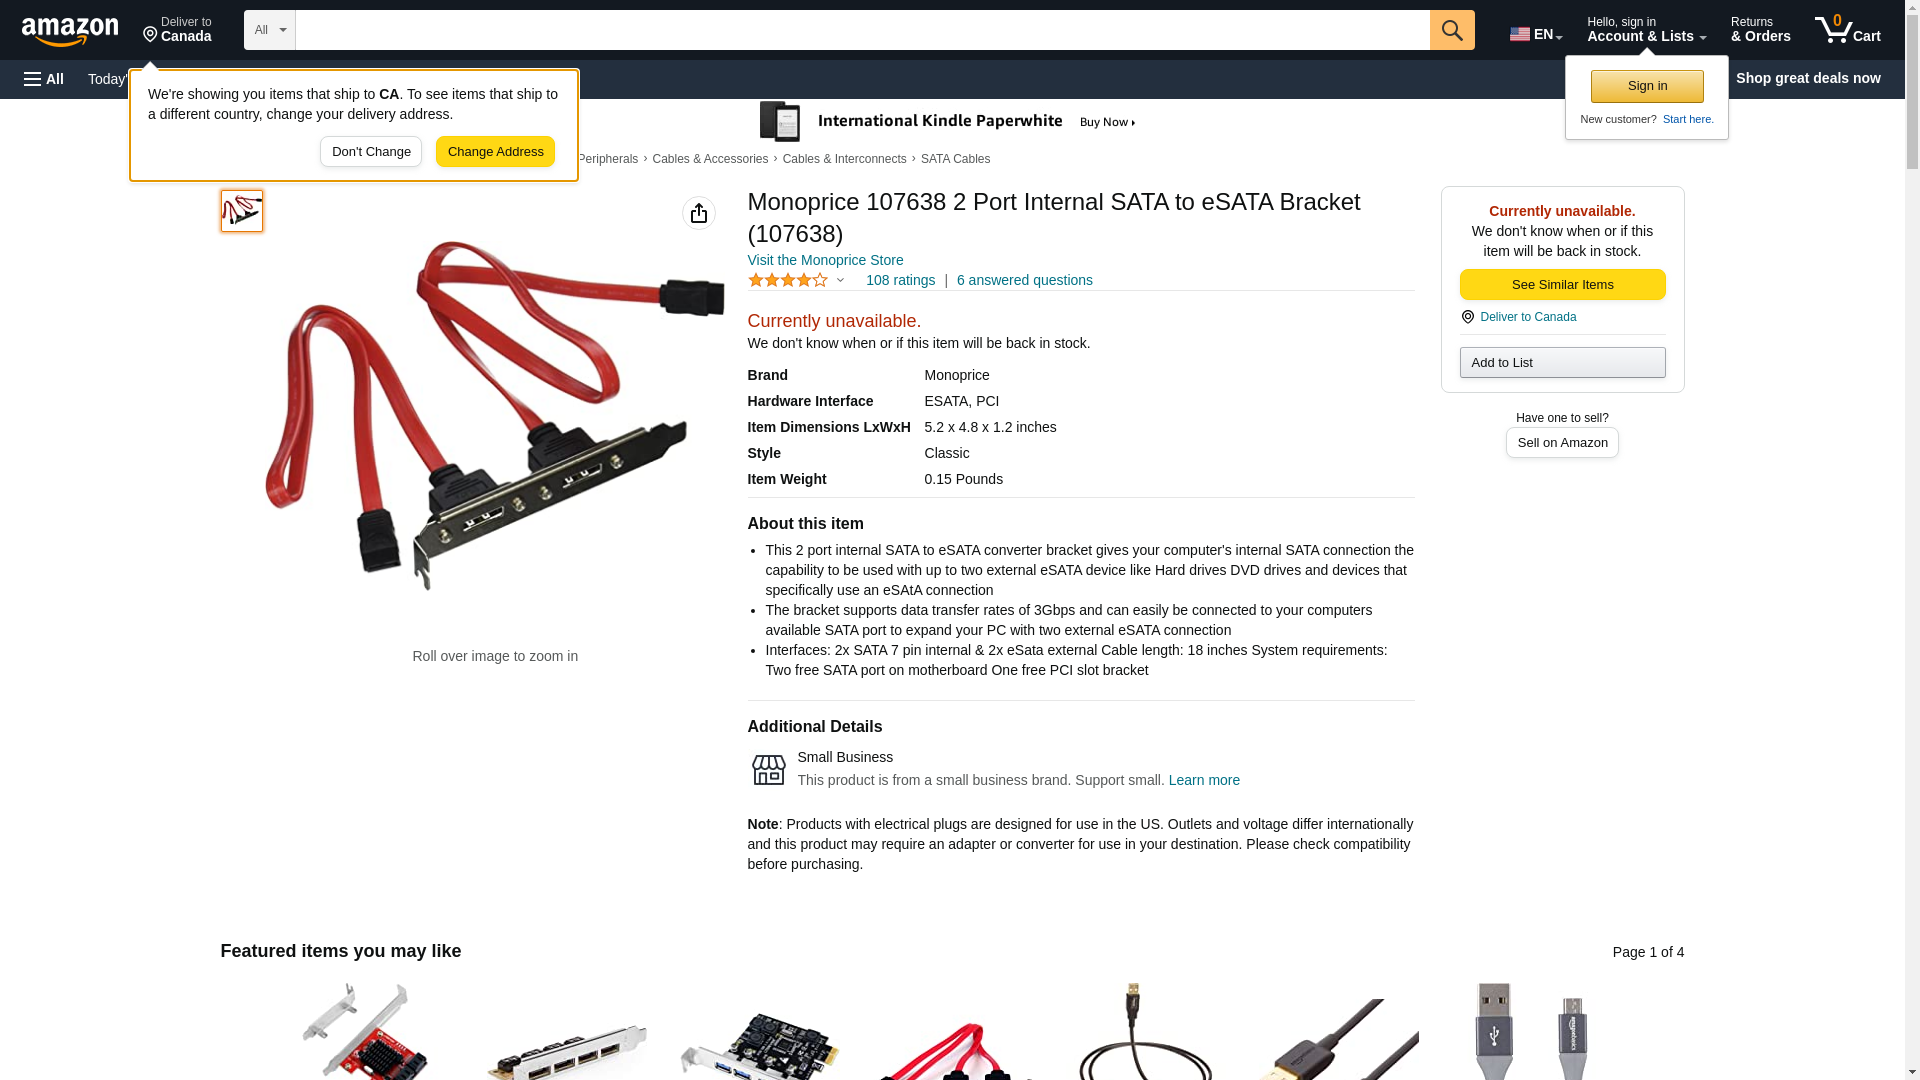The image size is (1920, 1080).
Task: Click the search magnifier button
Action: pos(1452,30)
